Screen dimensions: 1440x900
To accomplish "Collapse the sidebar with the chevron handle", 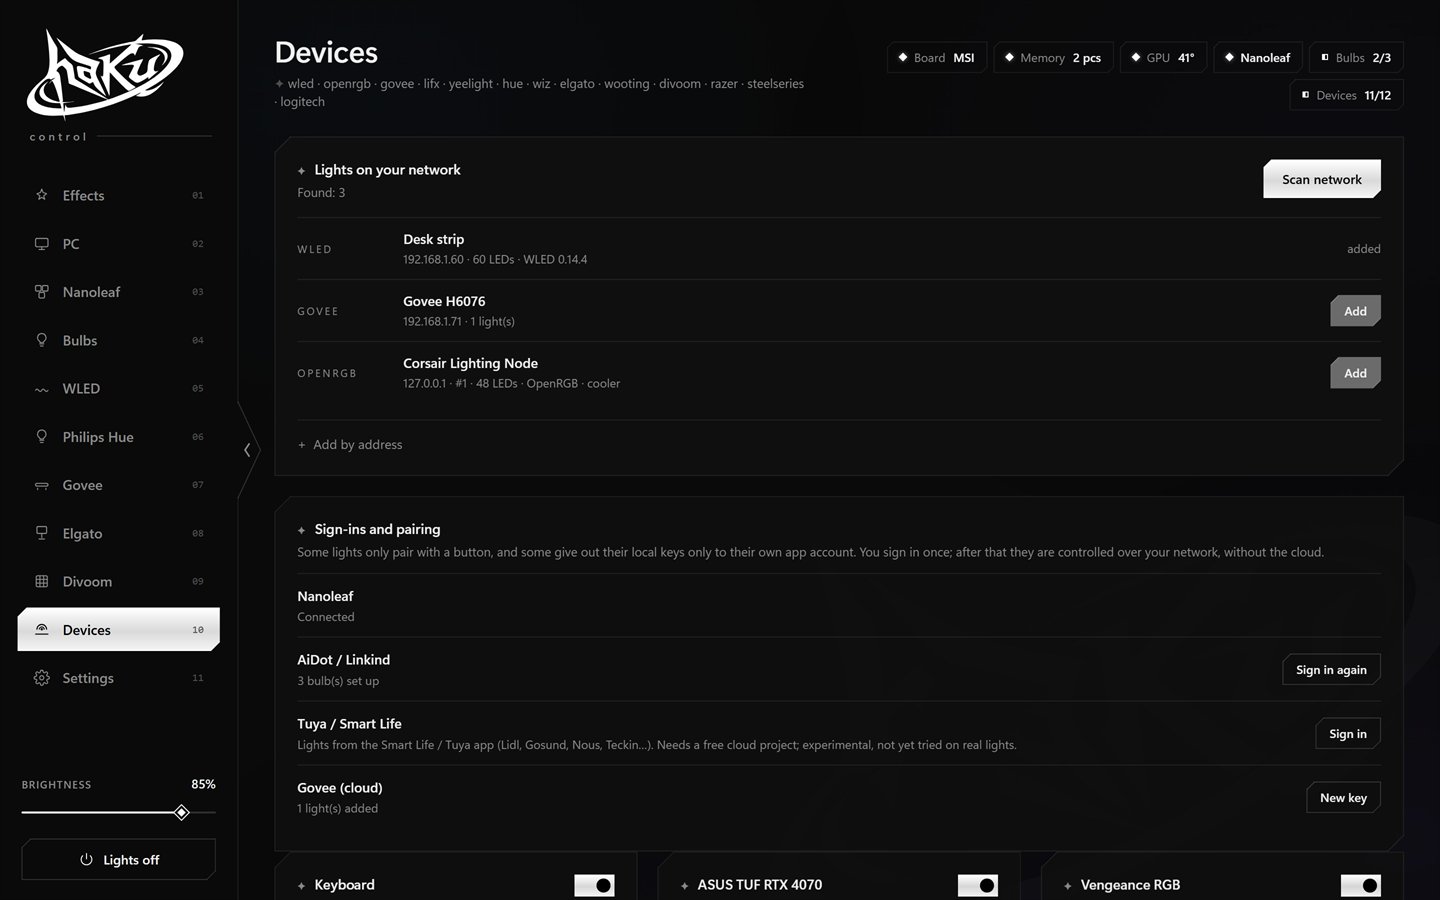I will click(x=247, y=450).
